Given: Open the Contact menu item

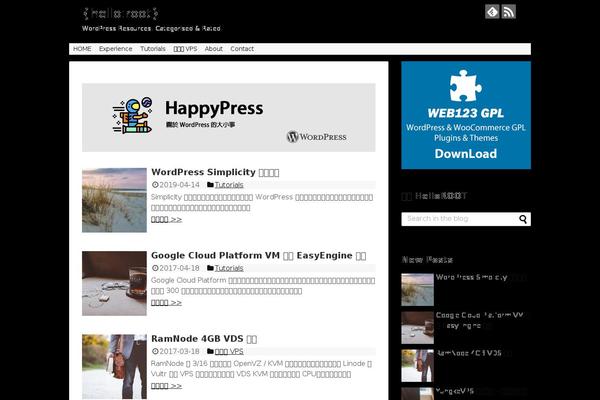Looking at the screenshot, I should 242,49.
